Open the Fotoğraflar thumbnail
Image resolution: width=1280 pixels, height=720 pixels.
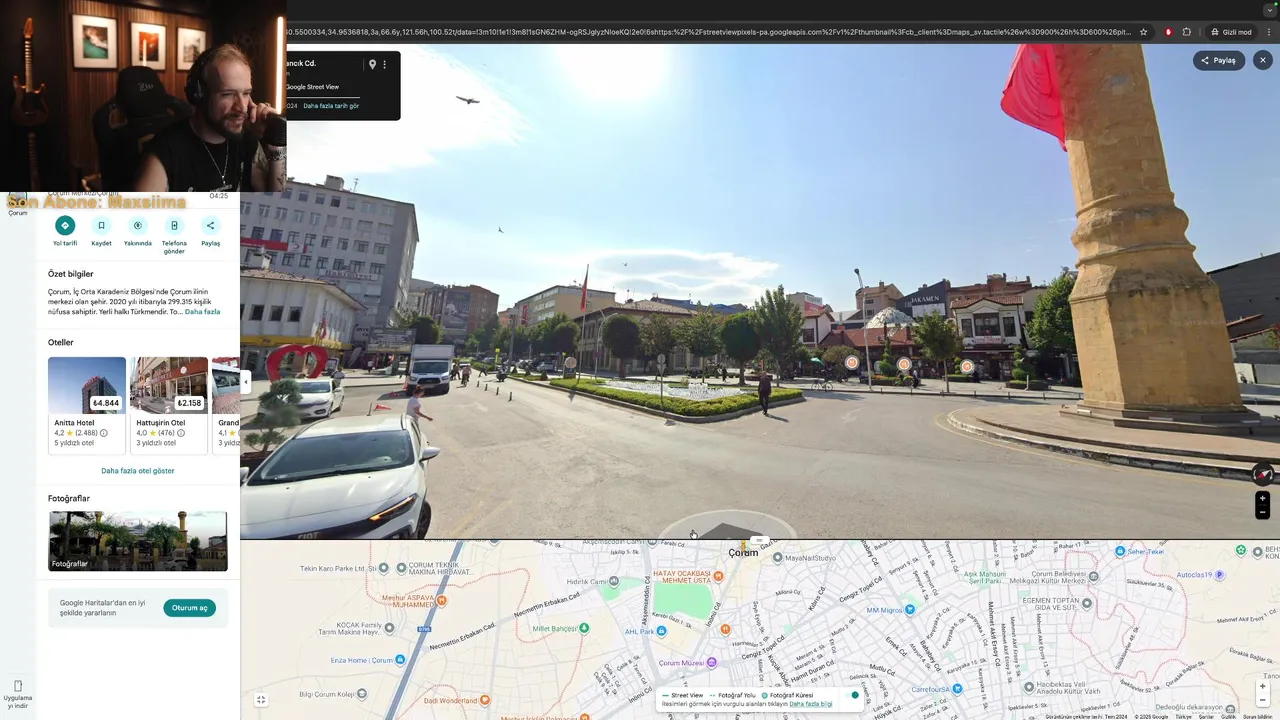coord(138,541)
